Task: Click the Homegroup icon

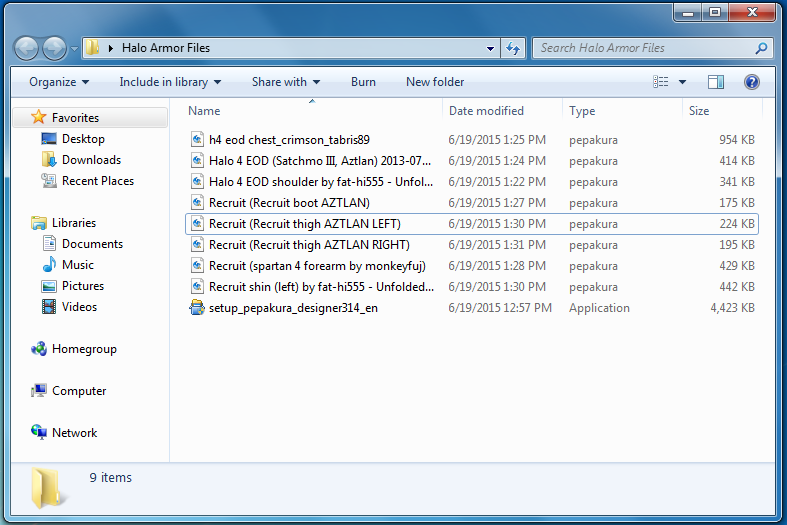Action: (39, 349)
